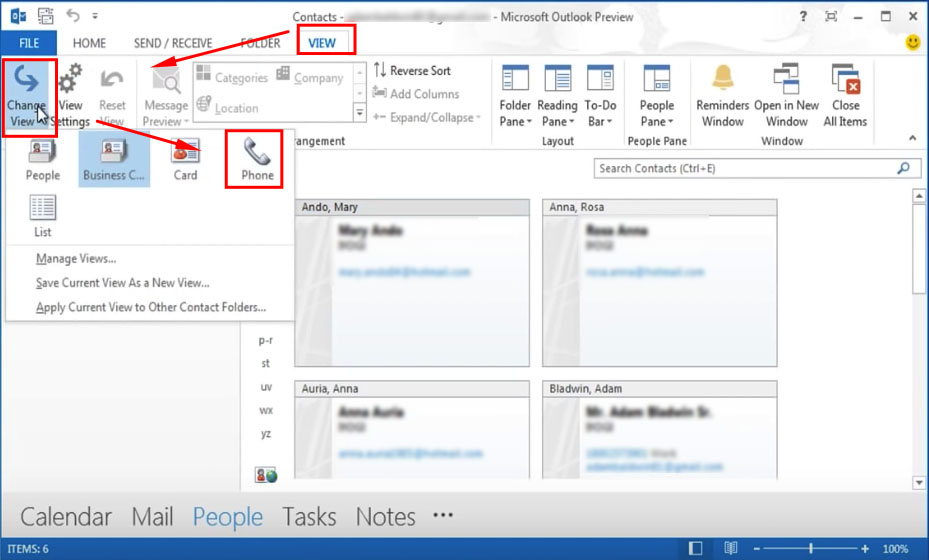
Task: Click the Undo arrow in quick access toolbar
Action: tap(73, 16)
